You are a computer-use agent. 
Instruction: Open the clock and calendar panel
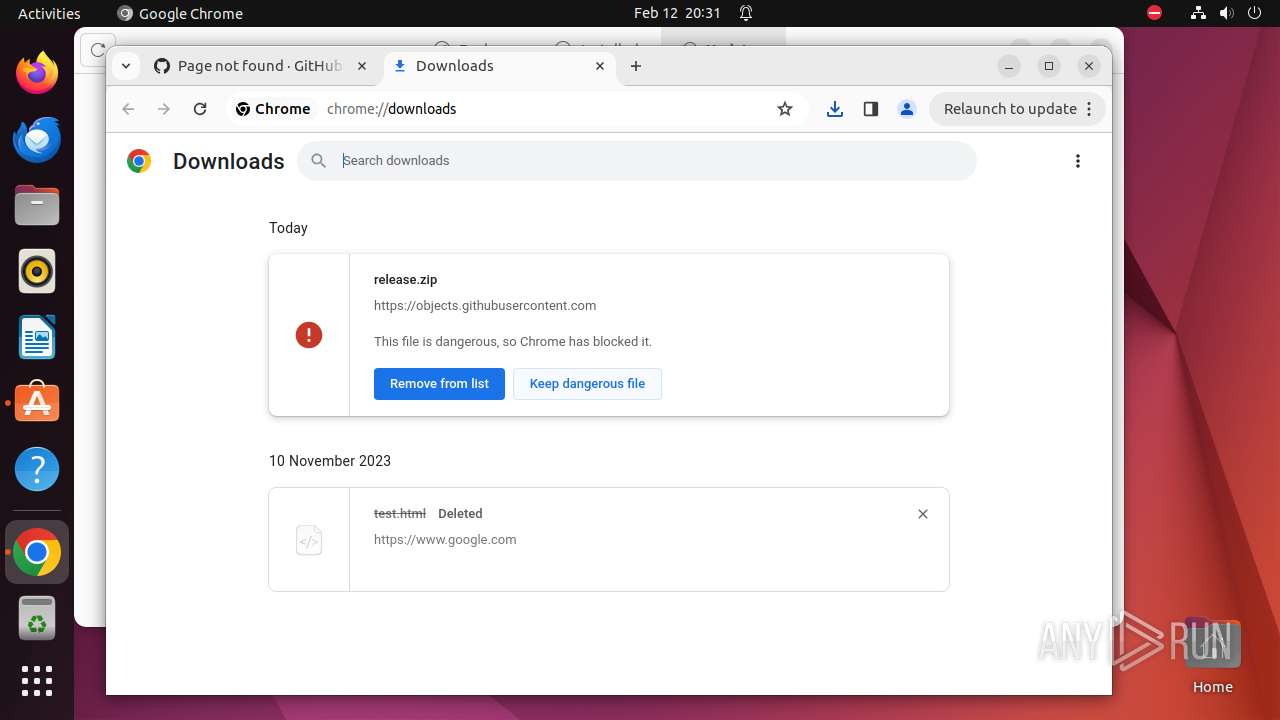coord(677,13)
